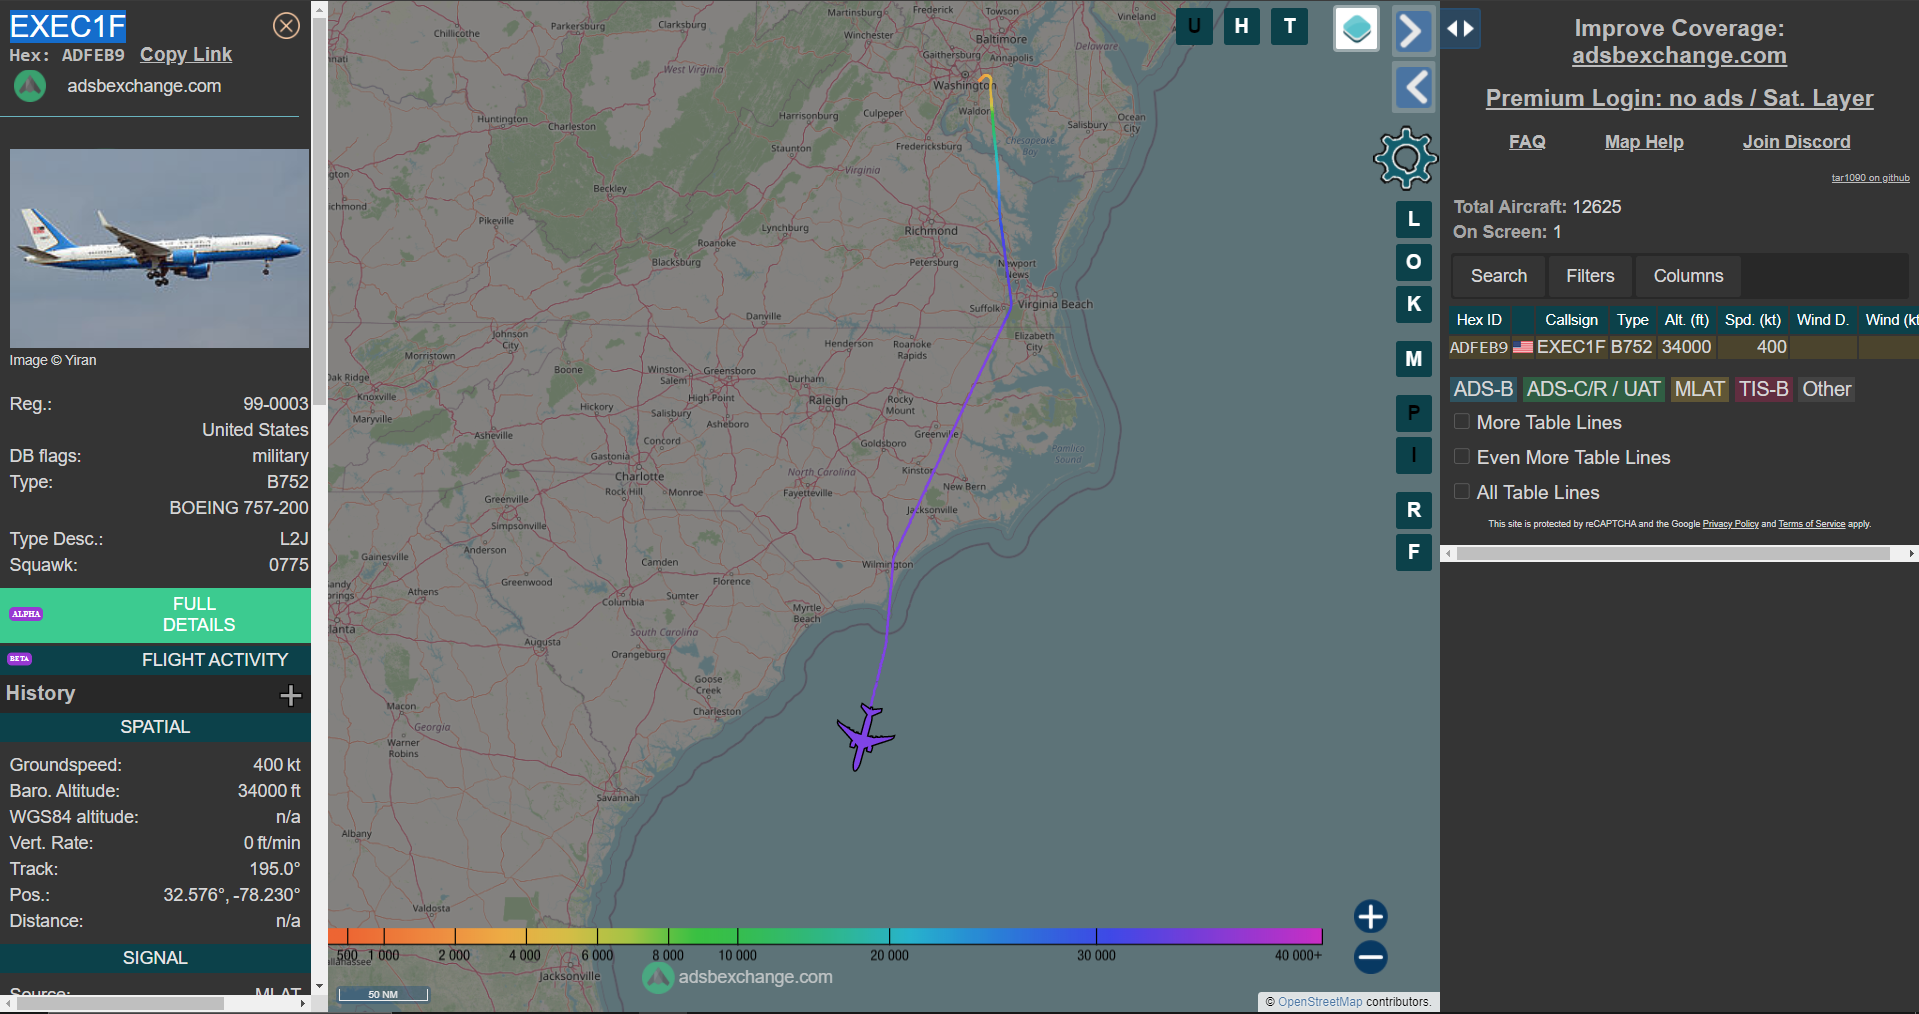Image resolution: width=1919 pixels, height=1014 pixels.
Task: Toggle the sidebar width arrows icon
Action: pyautogui.click(x=1460, y=28)
